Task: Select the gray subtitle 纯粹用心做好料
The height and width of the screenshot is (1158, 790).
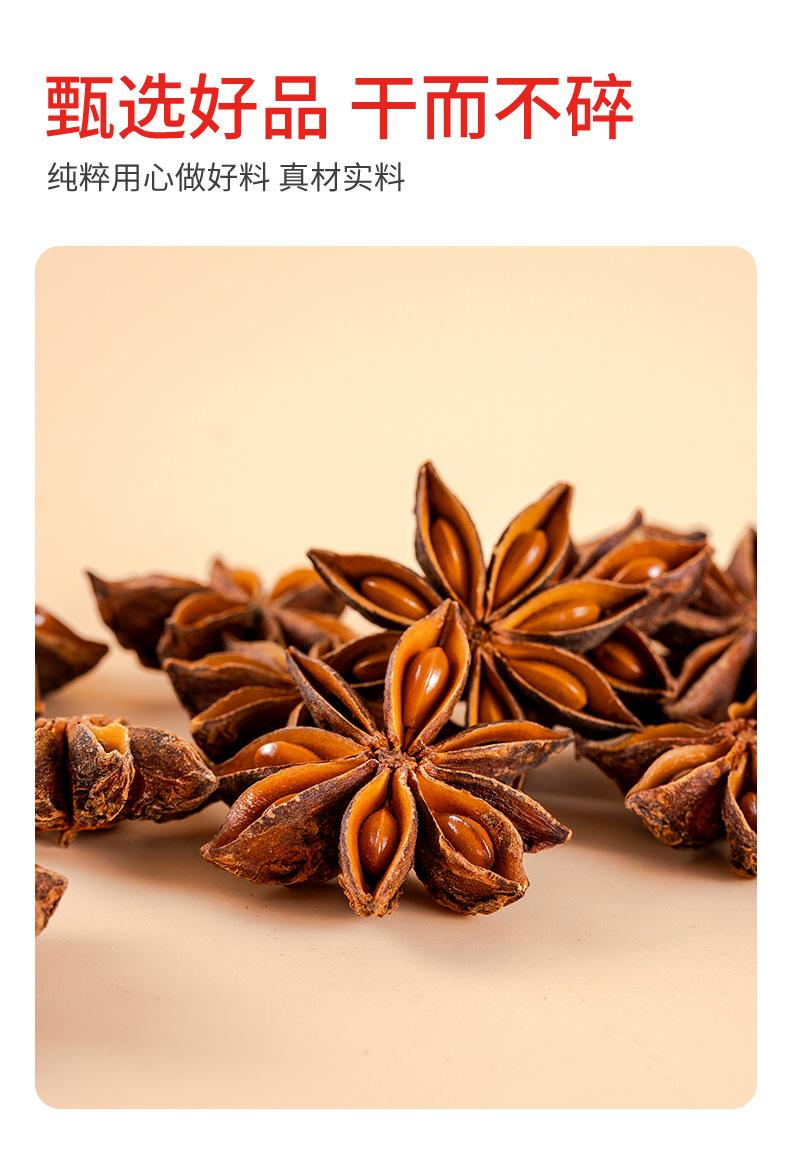Action: (x=158, y=177)
